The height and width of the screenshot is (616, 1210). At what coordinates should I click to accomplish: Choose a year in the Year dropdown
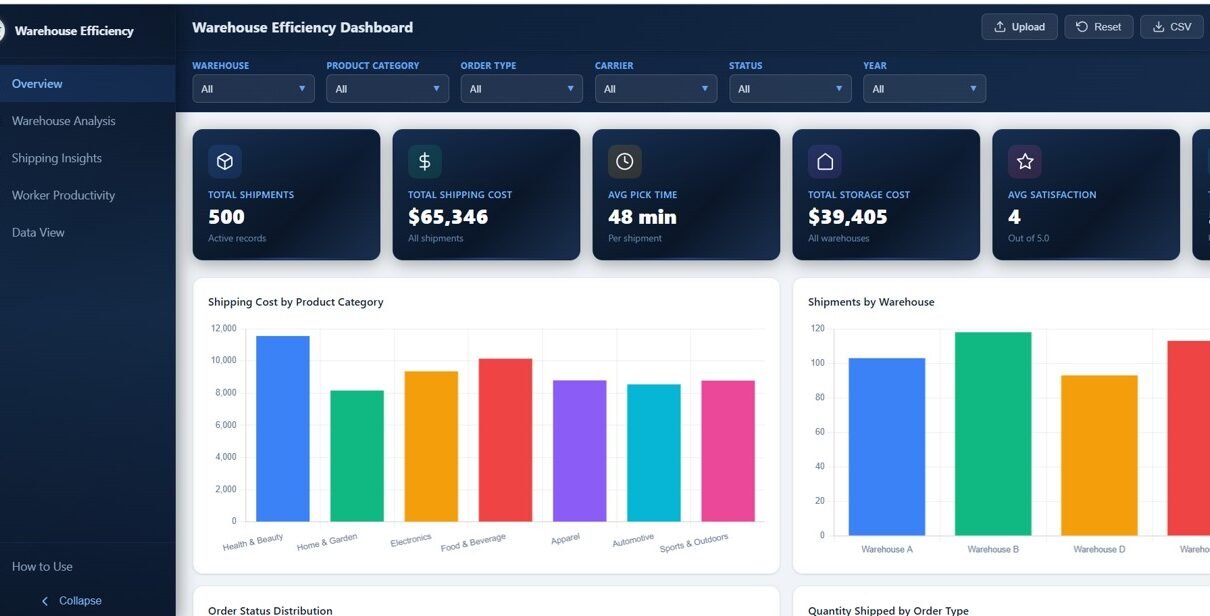[x=923, y=89]
